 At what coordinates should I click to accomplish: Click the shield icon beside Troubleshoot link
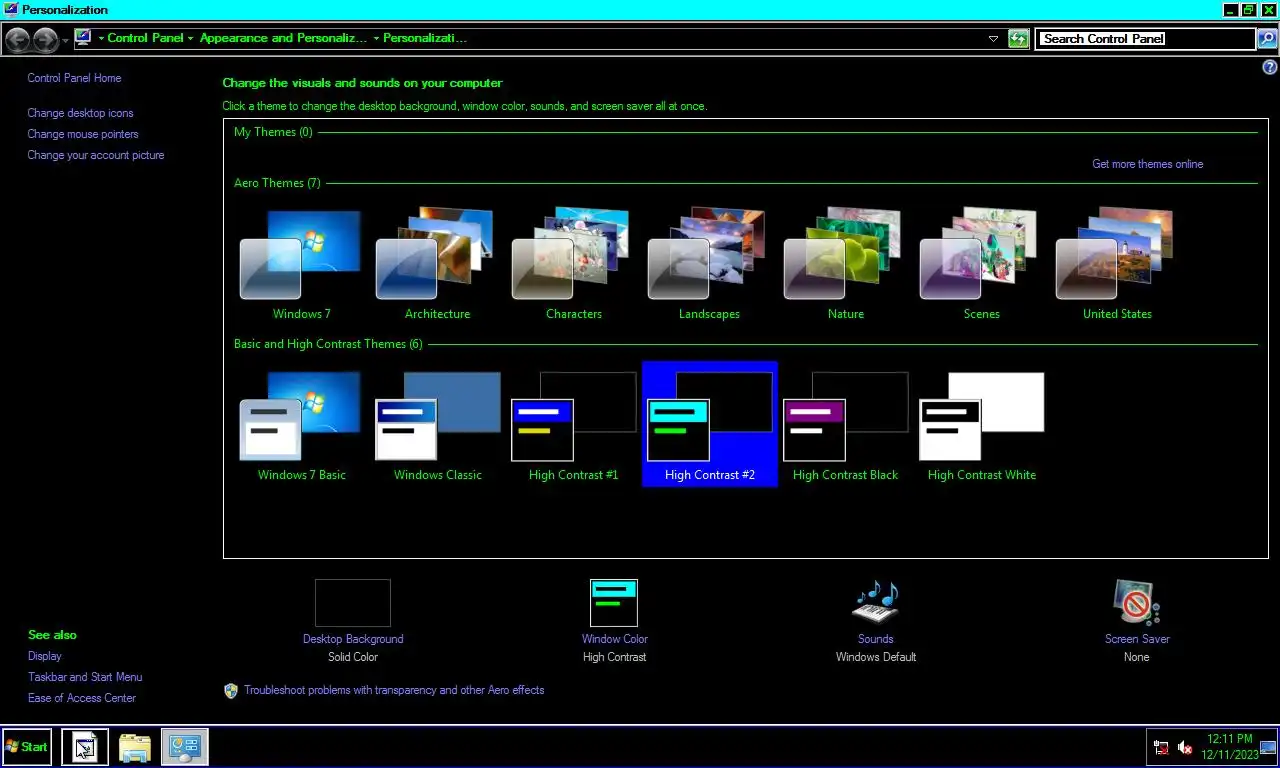coord(231,691)
